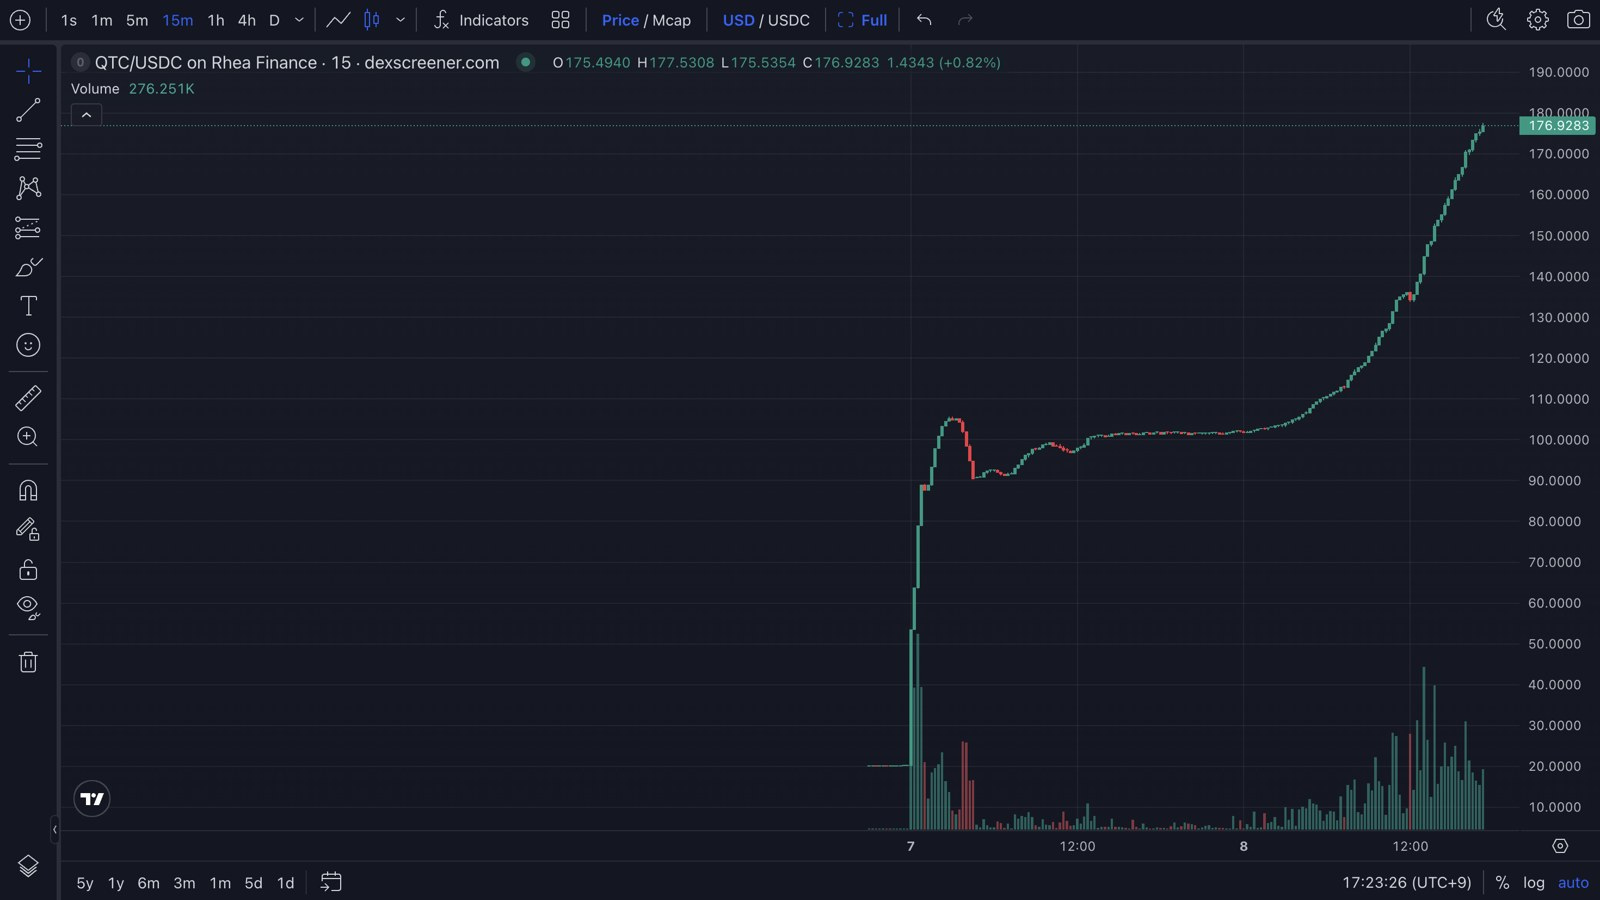Image resolution: width=1600 pixels, height=900 pixels.
Task: Select the trend line drawing tool
Action: pos(28,110)
